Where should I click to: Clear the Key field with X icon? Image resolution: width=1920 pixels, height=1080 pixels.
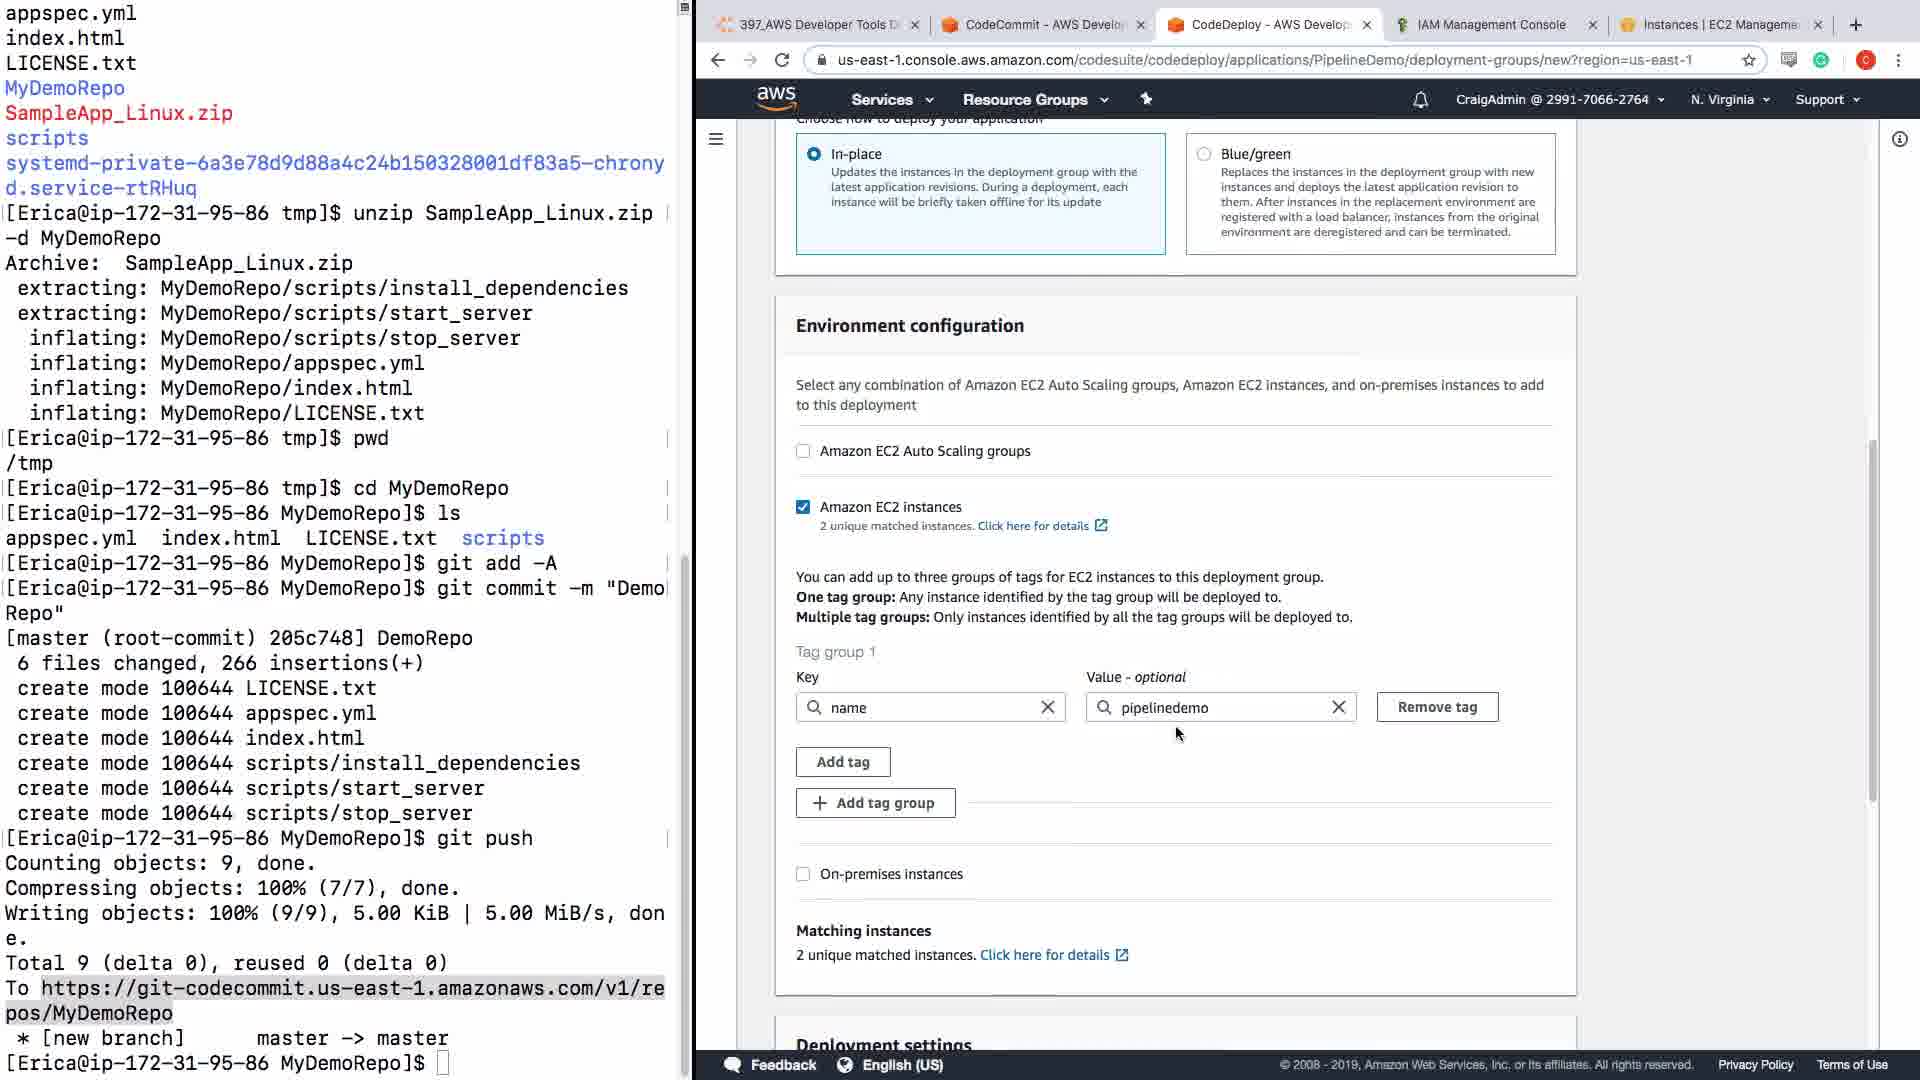[1047, 708]
